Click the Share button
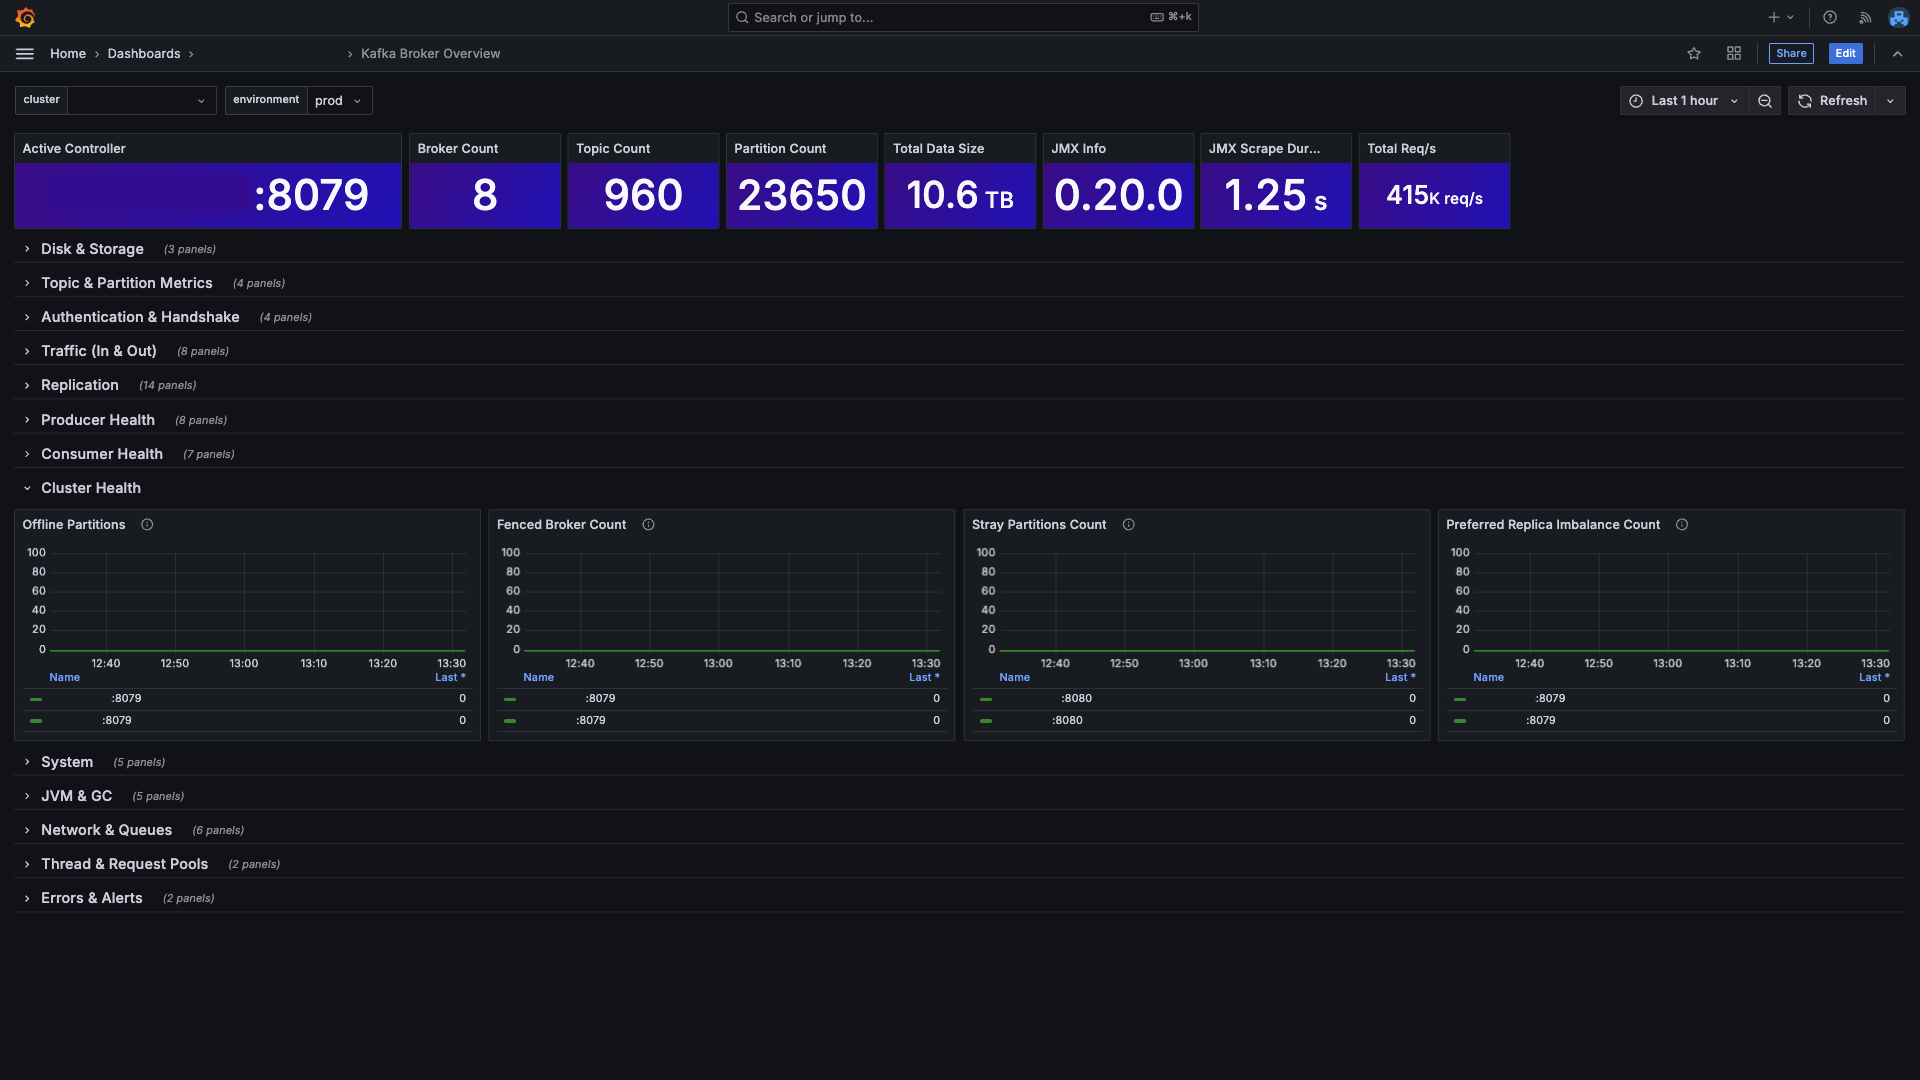Image resolution: width=1920 pixels, height=1080 pixels. (x=1790, y=54)
